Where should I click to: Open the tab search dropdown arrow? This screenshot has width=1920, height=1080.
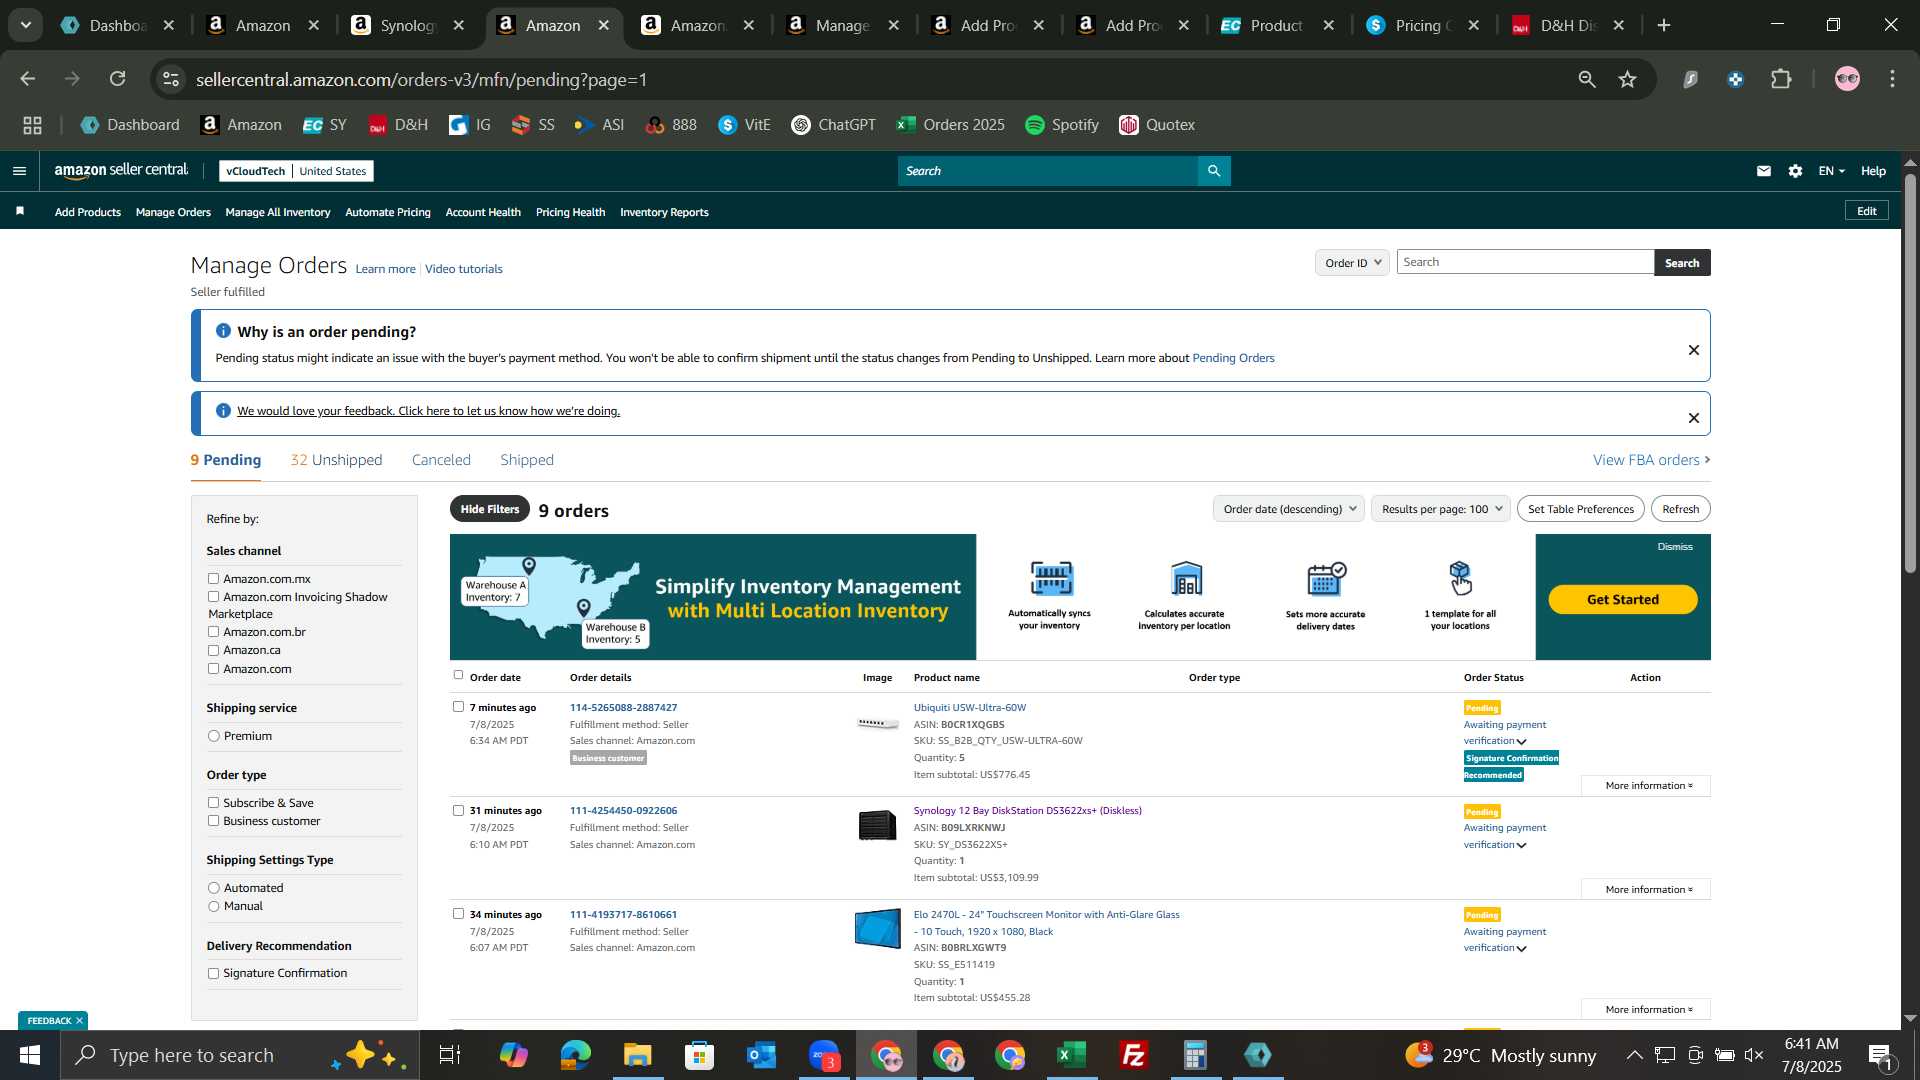[x=25, y=25]
